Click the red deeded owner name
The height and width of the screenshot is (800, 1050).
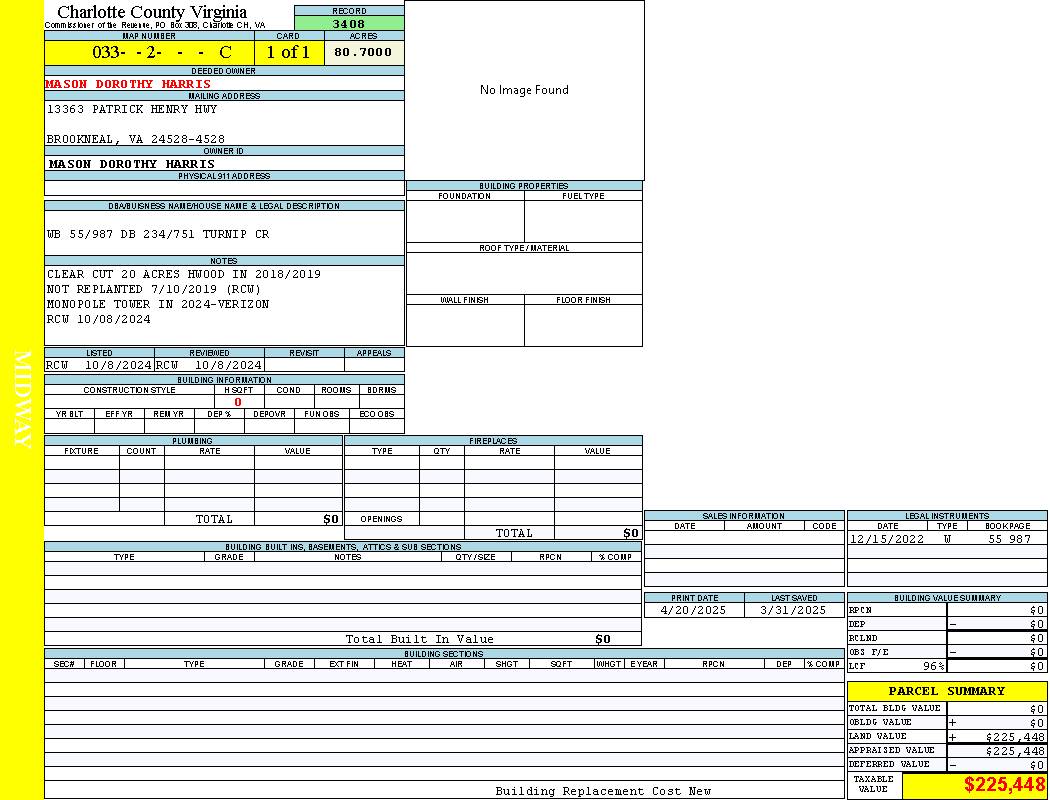click(128, 84)
